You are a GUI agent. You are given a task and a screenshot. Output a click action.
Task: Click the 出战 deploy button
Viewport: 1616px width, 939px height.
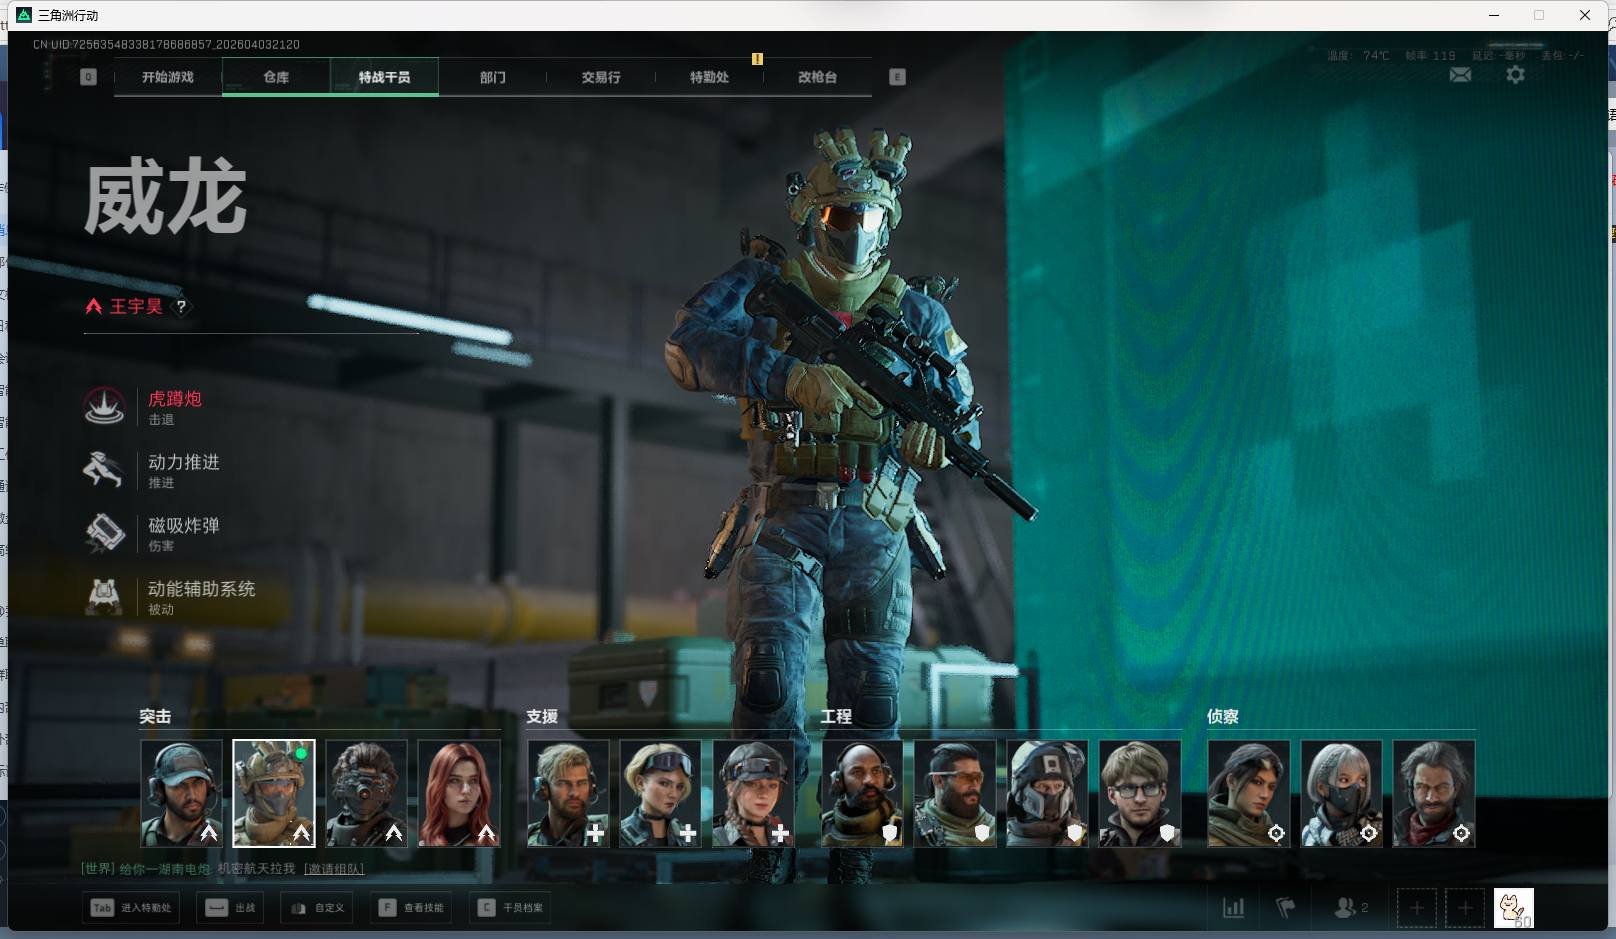pos(231,908)
